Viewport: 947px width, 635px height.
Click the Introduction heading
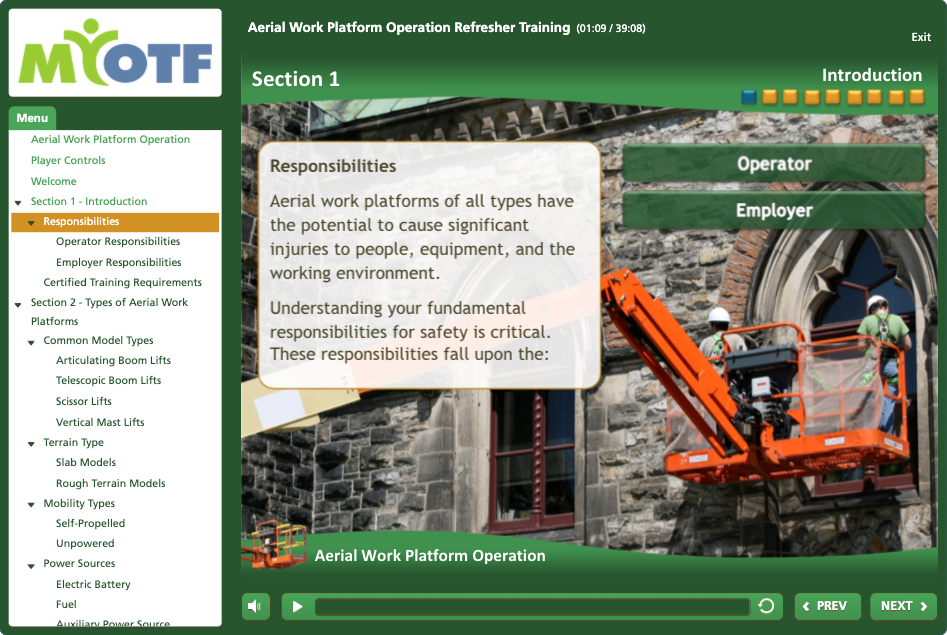click(x=872, y=75)
